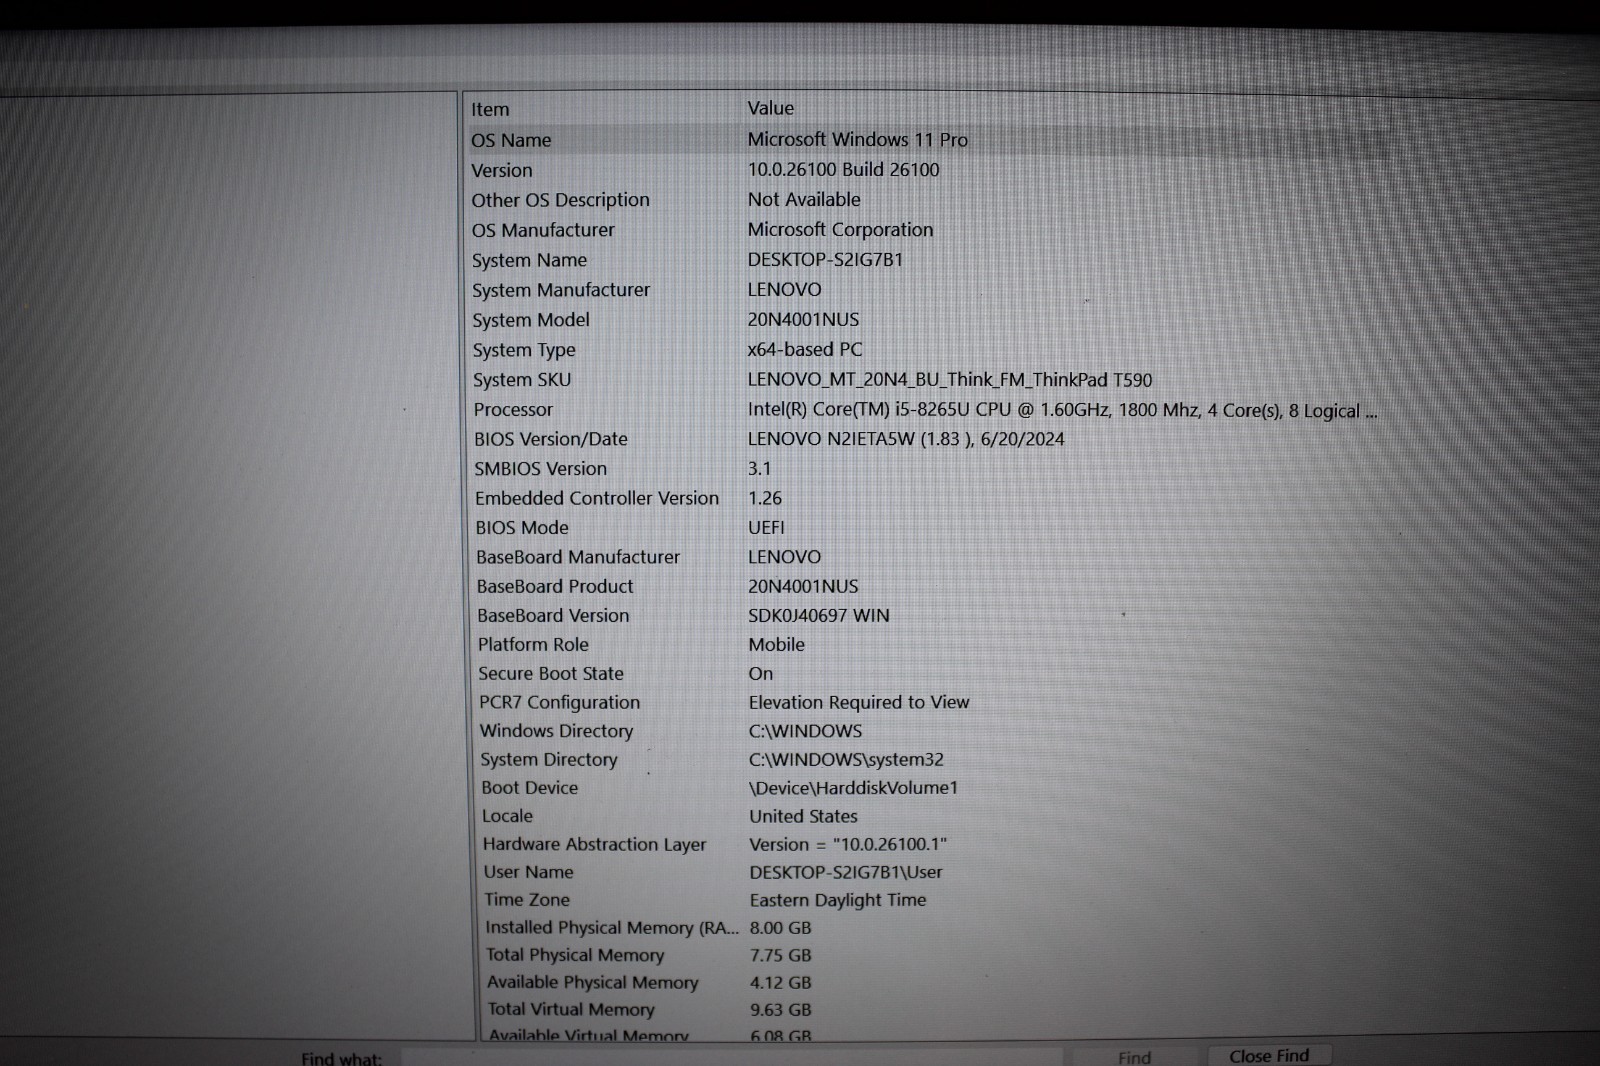Click the value SDK0J40697 WIN
This screenshot has width=1600, height=1066.
tap(819, 616)
